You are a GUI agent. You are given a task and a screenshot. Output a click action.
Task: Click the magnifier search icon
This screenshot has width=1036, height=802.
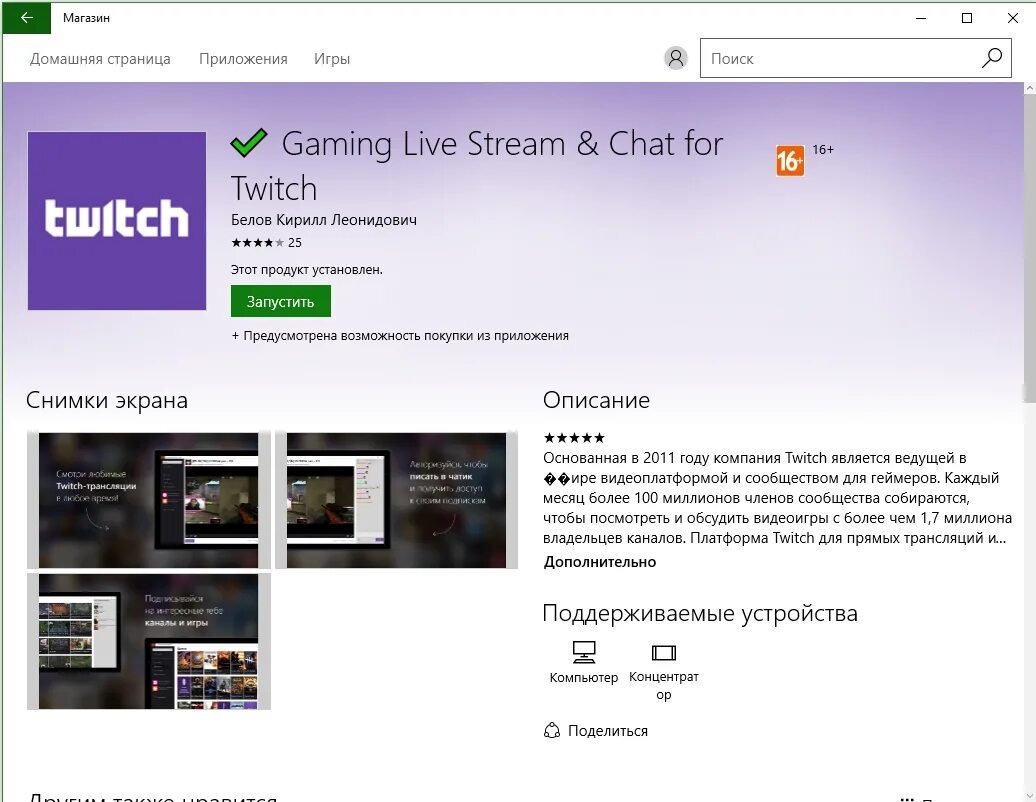992,58
